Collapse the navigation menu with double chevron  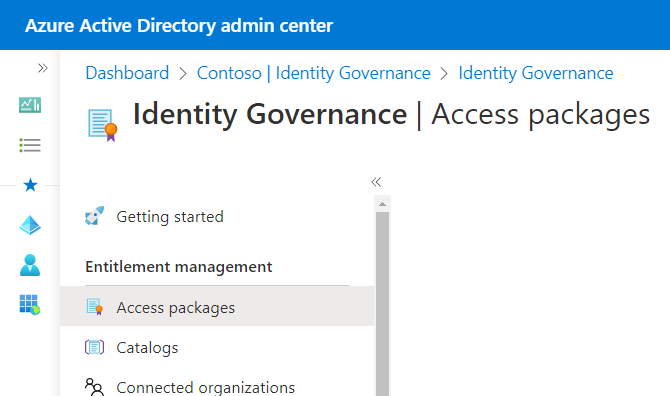click(376, 182)
